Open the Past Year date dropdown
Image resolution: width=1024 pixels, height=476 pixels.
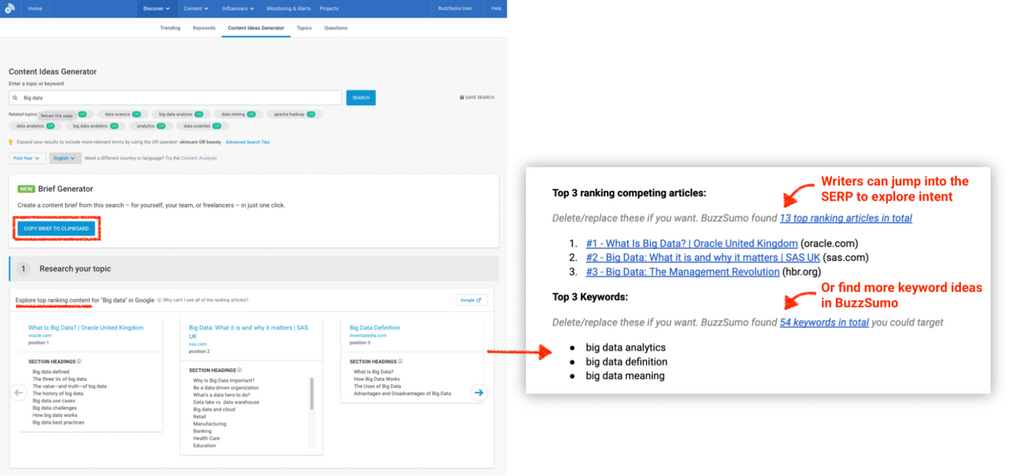pyautogui.click(x=26, y=158)
